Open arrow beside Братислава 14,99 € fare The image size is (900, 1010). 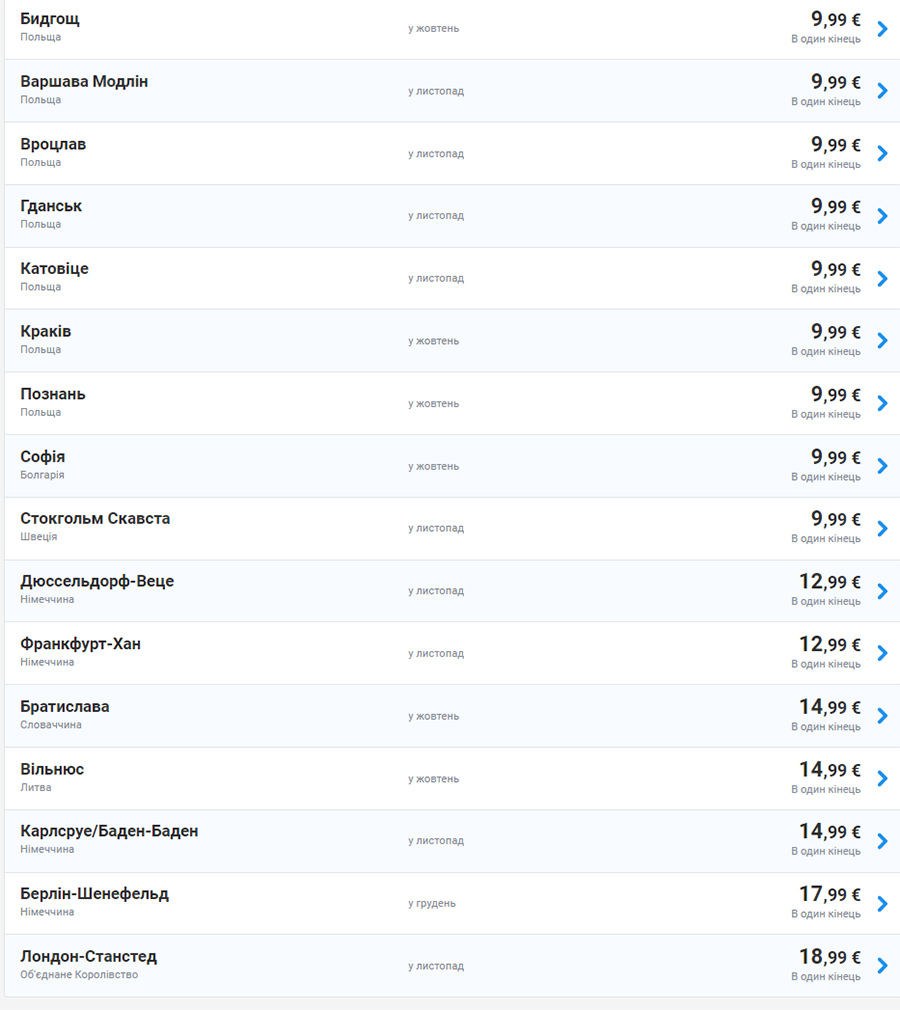[883, 716]
